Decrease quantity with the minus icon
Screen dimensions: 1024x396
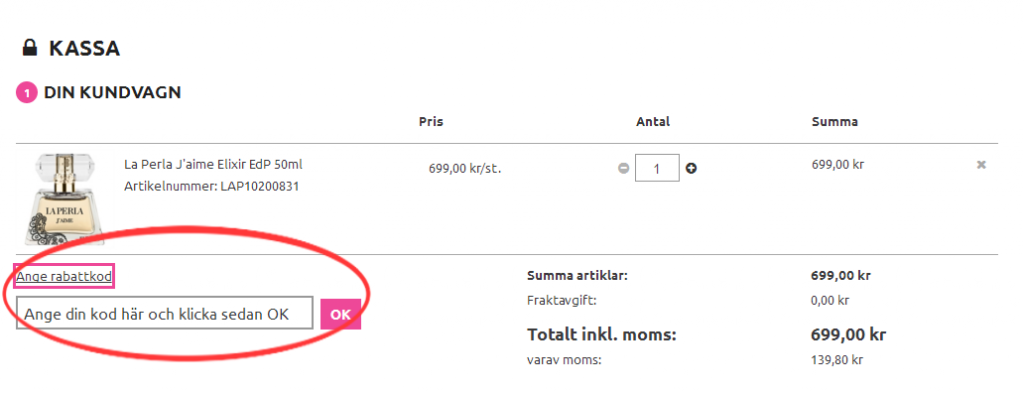pyautogui.click(x=624, y=169)
